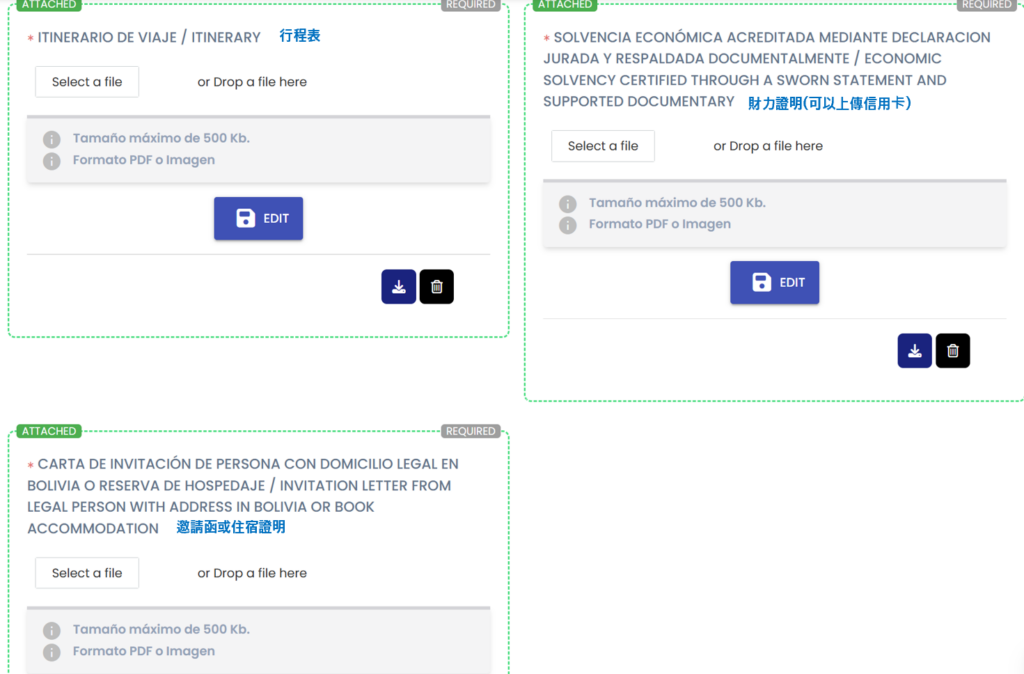Download the economic solvency attachment

914,351
